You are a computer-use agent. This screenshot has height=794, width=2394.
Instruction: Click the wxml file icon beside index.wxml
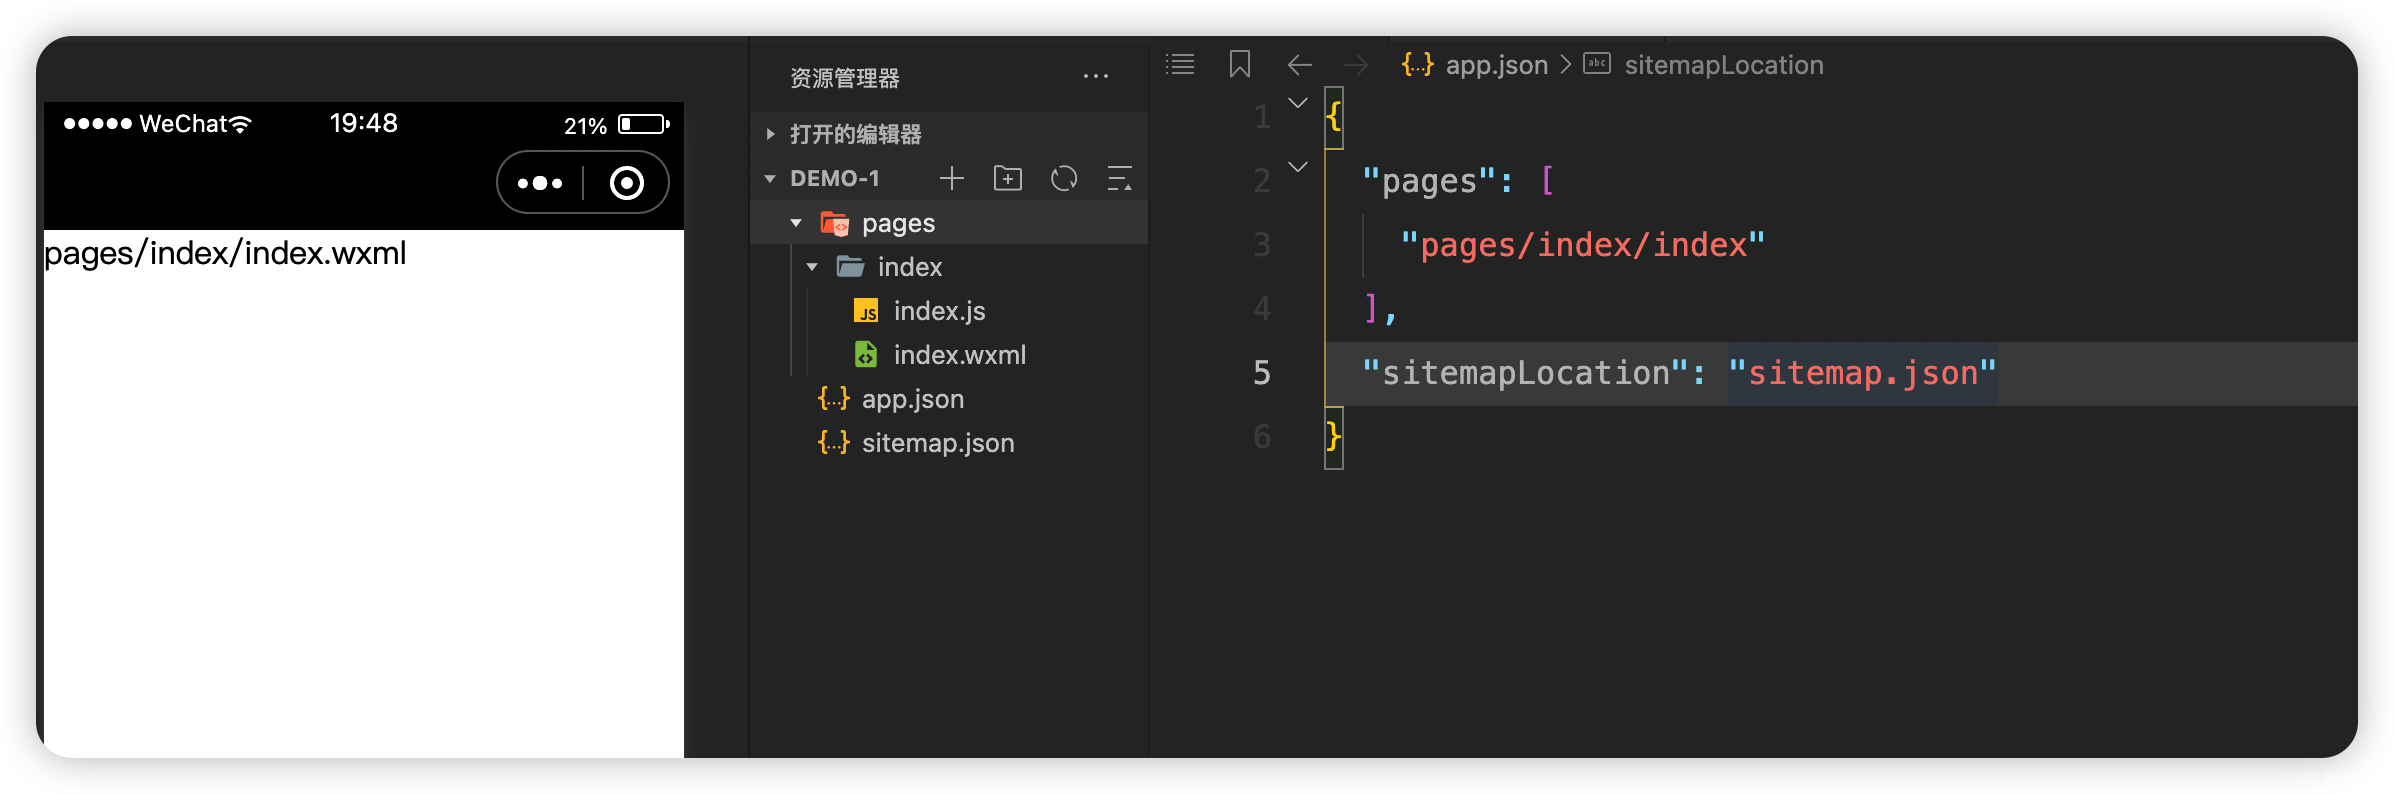tap(866, 355)
